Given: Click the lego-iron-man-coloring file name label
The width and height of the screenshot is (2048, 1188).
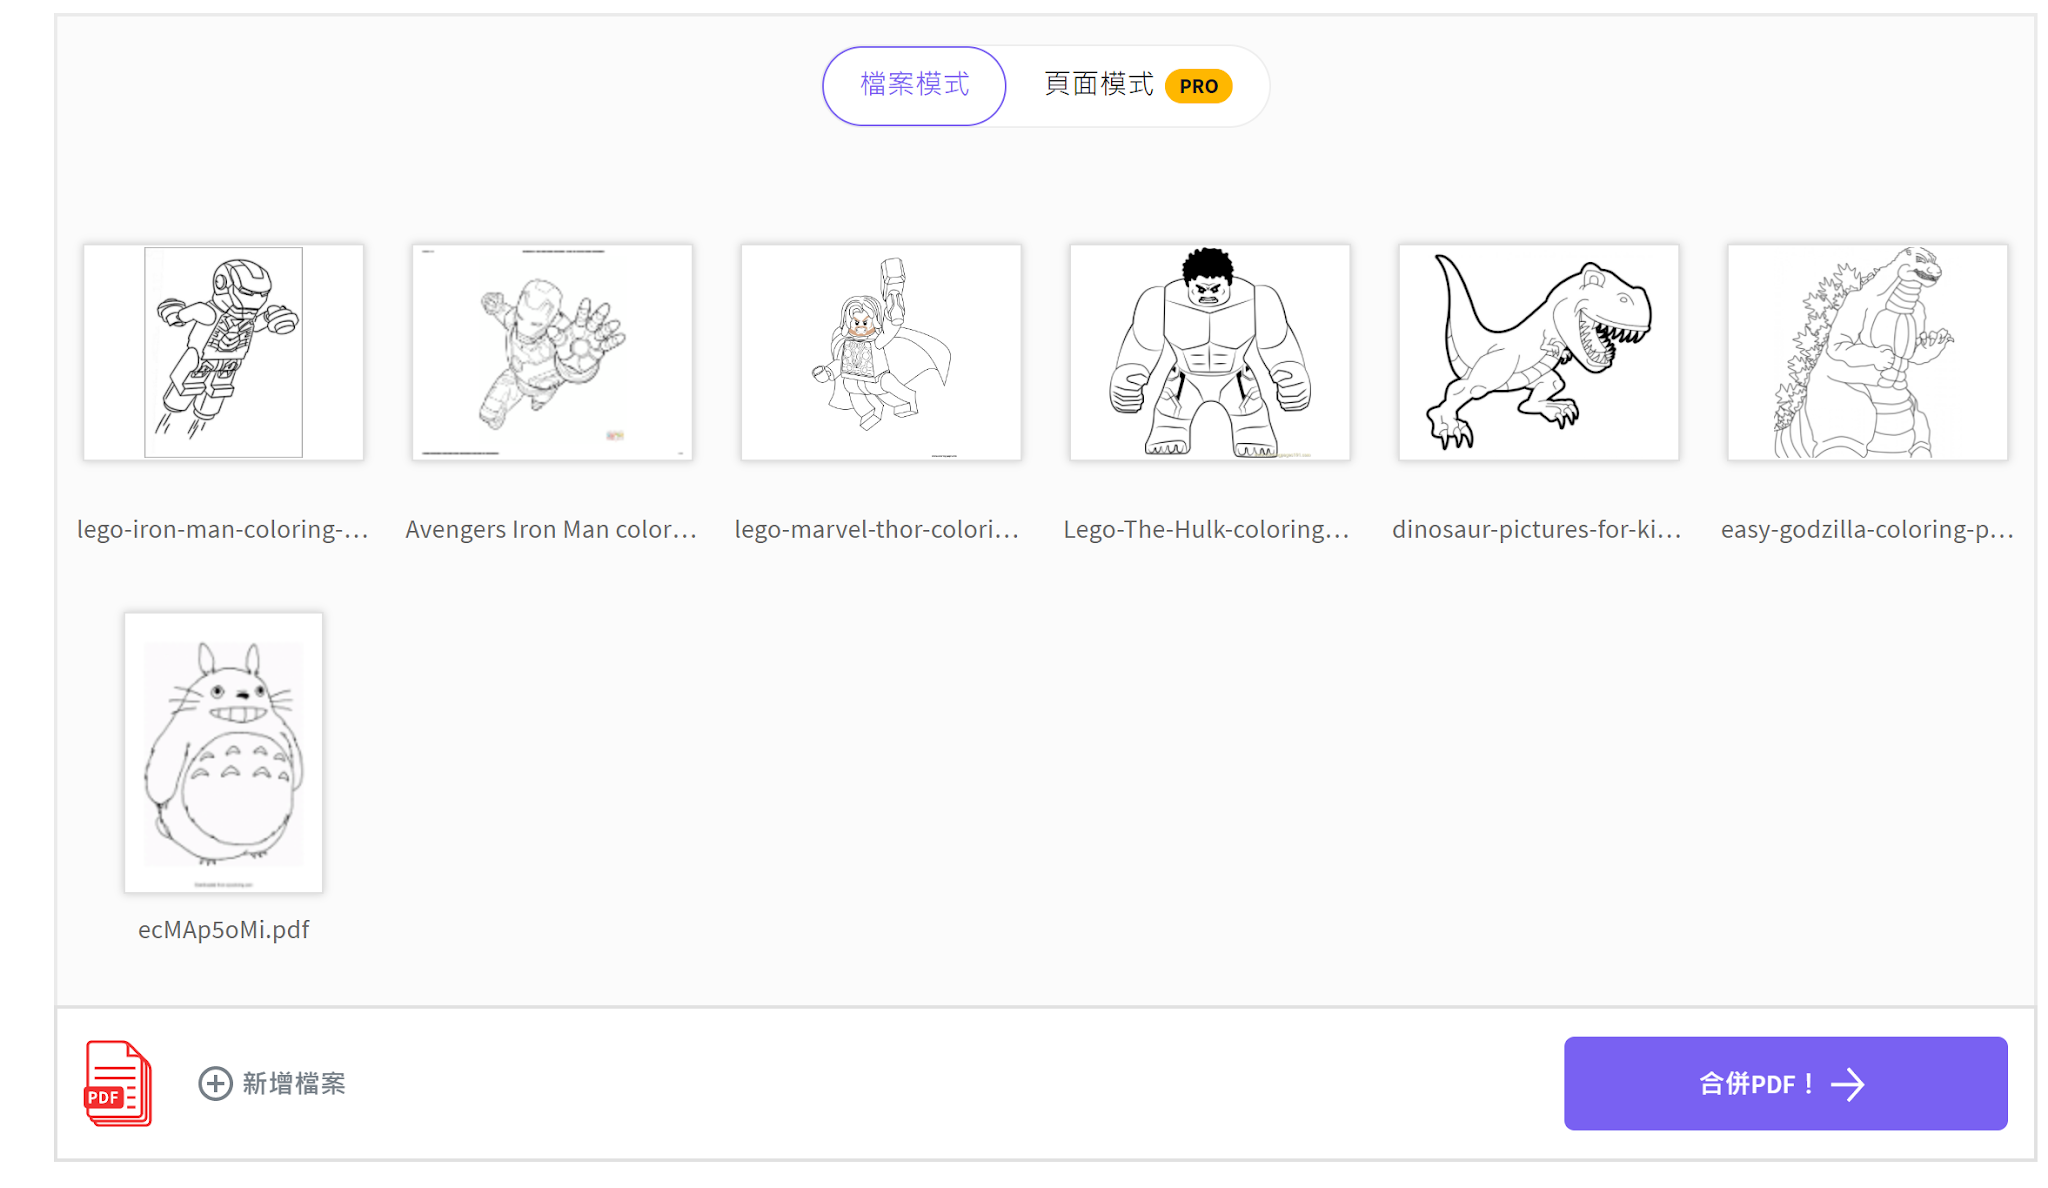Looking at the screenshot, I should (x=223, y=530).
